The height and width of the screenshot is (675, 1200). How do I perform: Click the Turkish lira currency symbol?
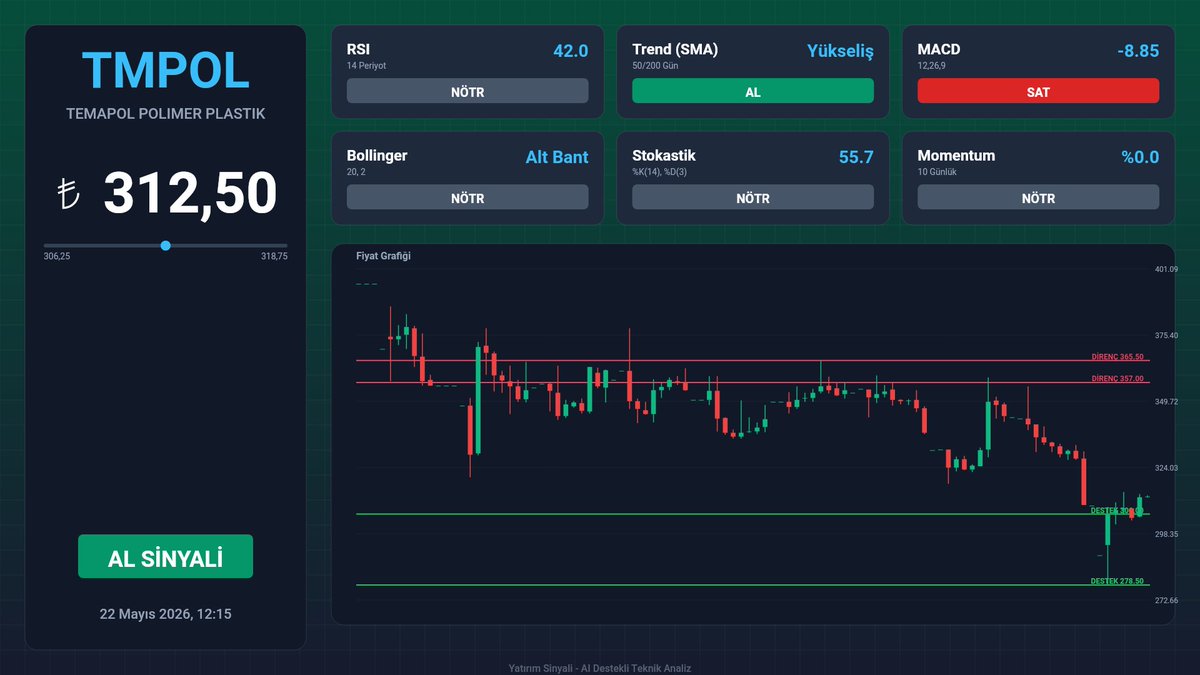tap(68, 194)
